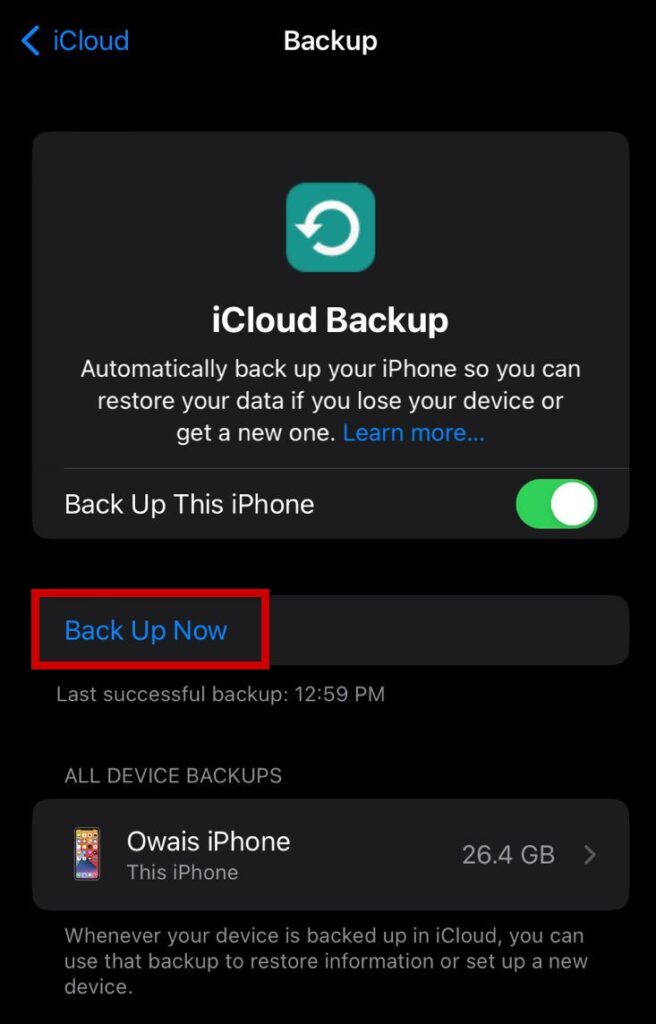
Task: Go back to iCloud settings label
Action: point(91,40)
